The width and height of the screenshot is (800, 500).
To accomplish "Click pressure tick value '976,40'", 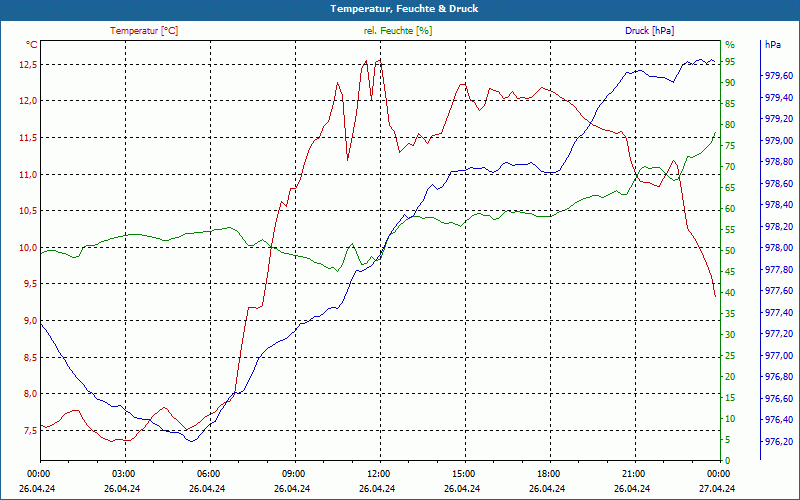I will tap(779, 420).
